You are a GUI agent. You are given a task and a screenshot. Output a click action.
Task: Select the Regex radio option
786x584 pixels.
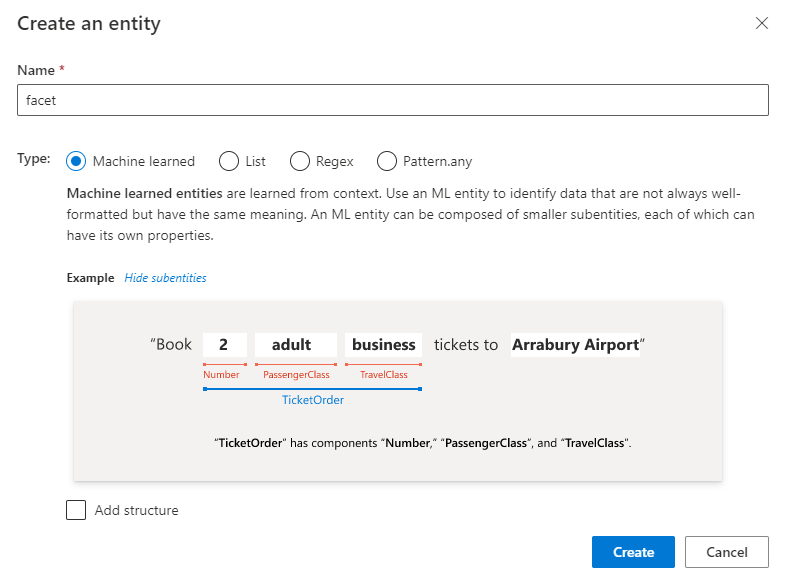point(299,161)
